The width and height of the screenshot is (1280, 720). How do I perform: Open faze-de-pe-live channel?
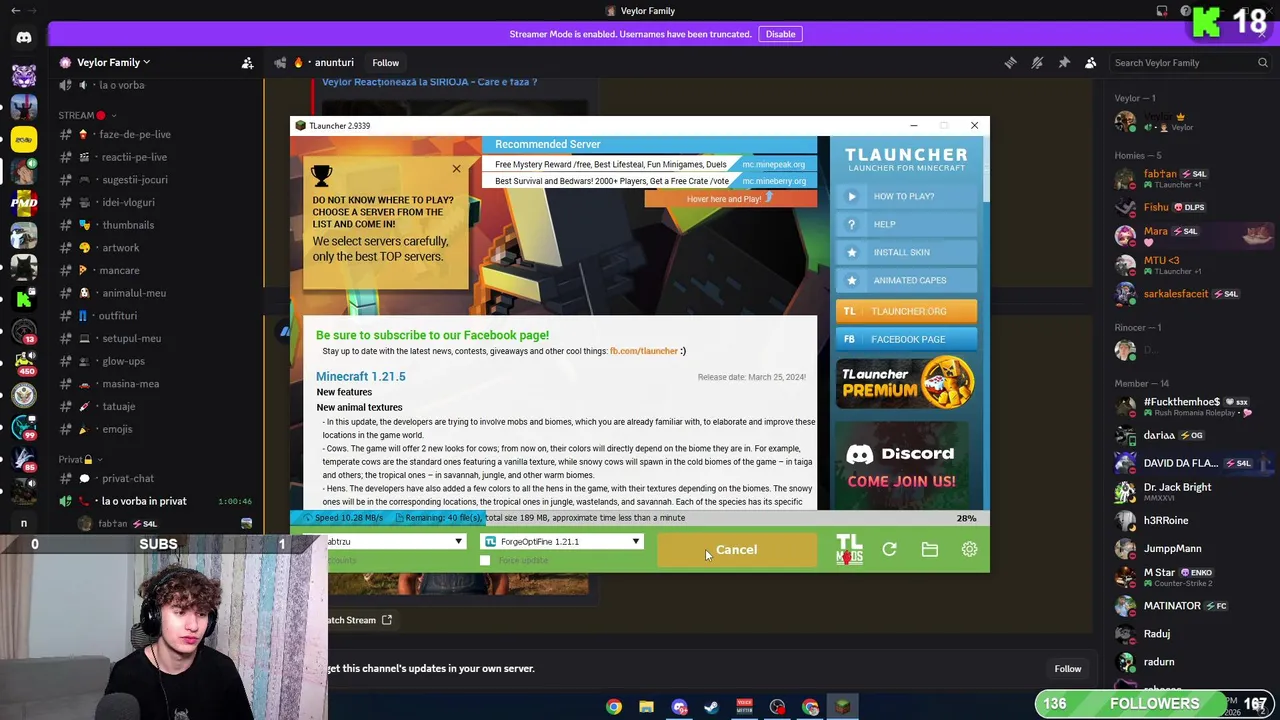(x=135, y=134)
